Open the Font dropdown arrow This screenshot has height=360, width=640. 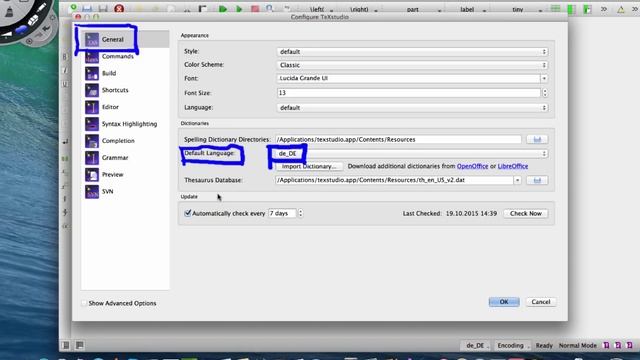544,78
